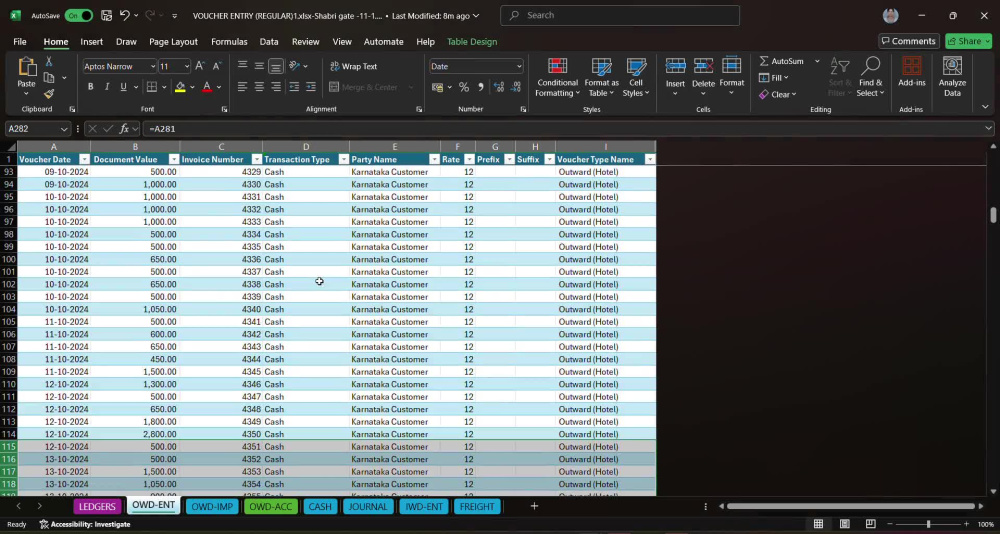Open the Aptos Narrow font dropdown
This screenshot has width=1000, height=534.
pos(153,66)
